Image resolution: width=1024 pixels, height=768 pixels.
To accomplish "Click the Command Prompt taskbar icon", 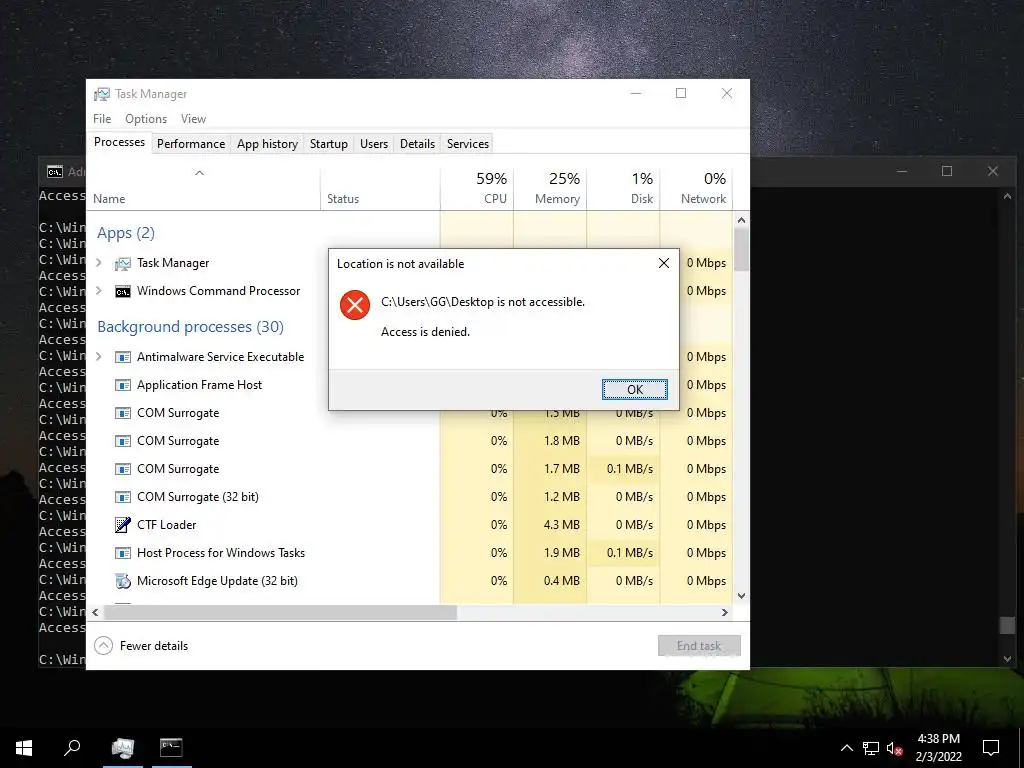I will coord(171,747).
